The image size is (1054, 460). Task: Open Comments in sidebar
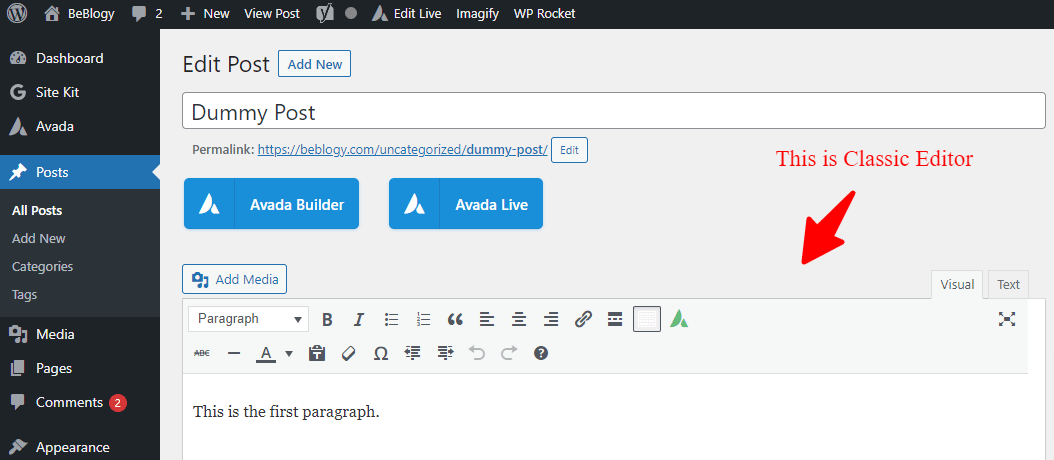tap(79, 403)
